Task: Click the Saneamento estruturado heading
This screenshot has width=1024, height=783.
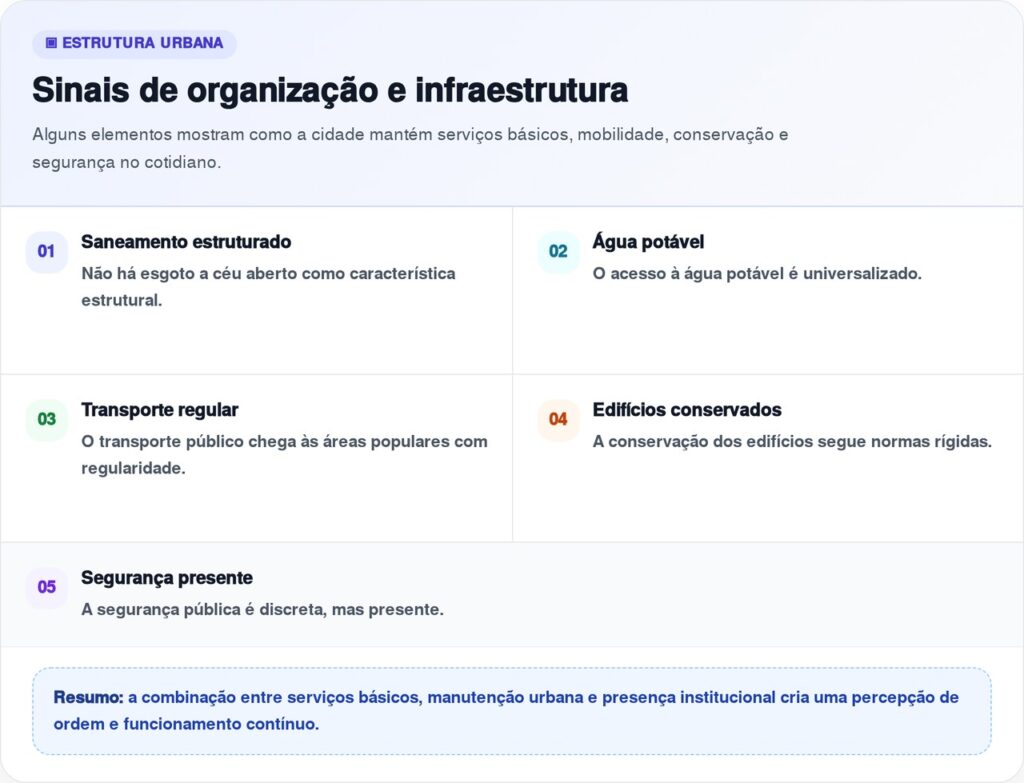Action: 186,242
